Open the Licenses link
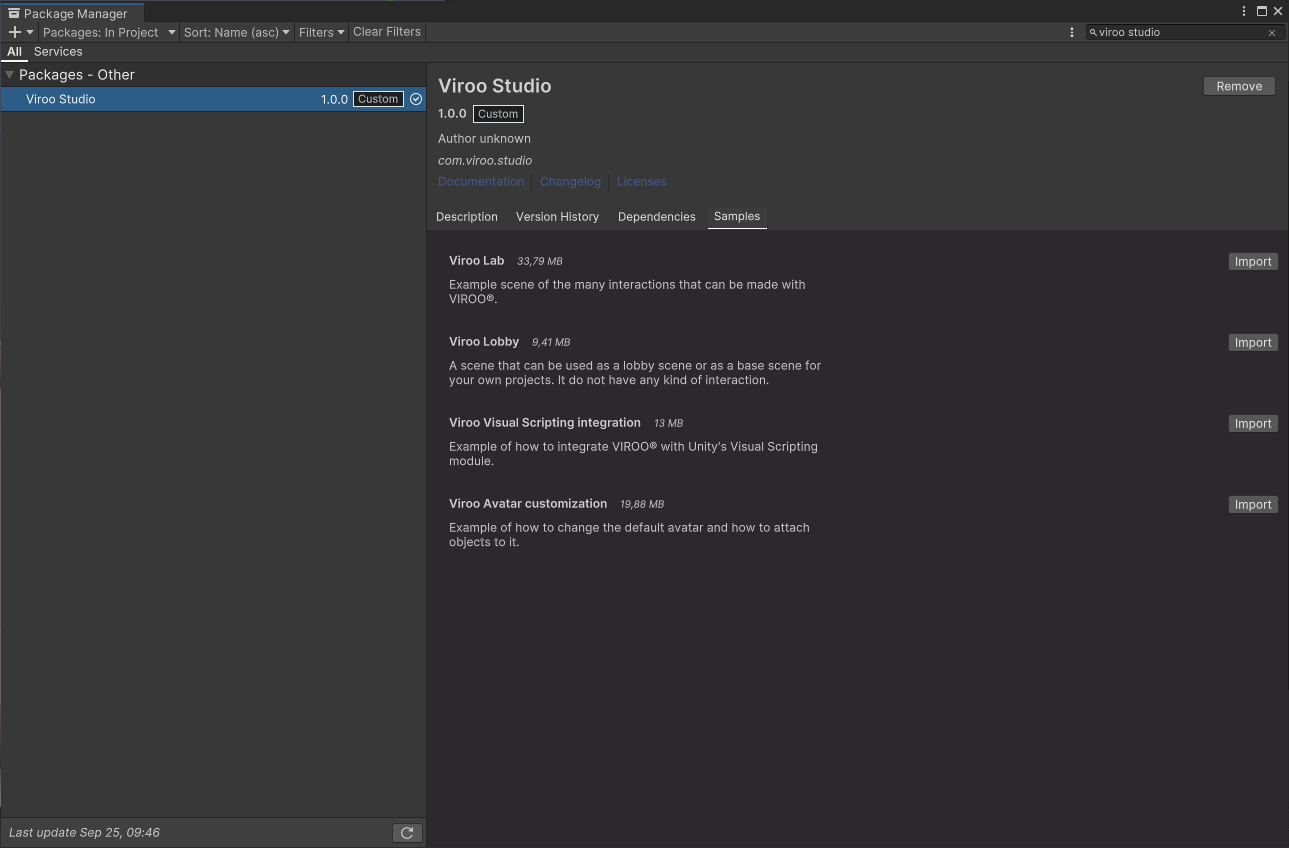Viewport: 1289px width, 848px height. [641, 182]
